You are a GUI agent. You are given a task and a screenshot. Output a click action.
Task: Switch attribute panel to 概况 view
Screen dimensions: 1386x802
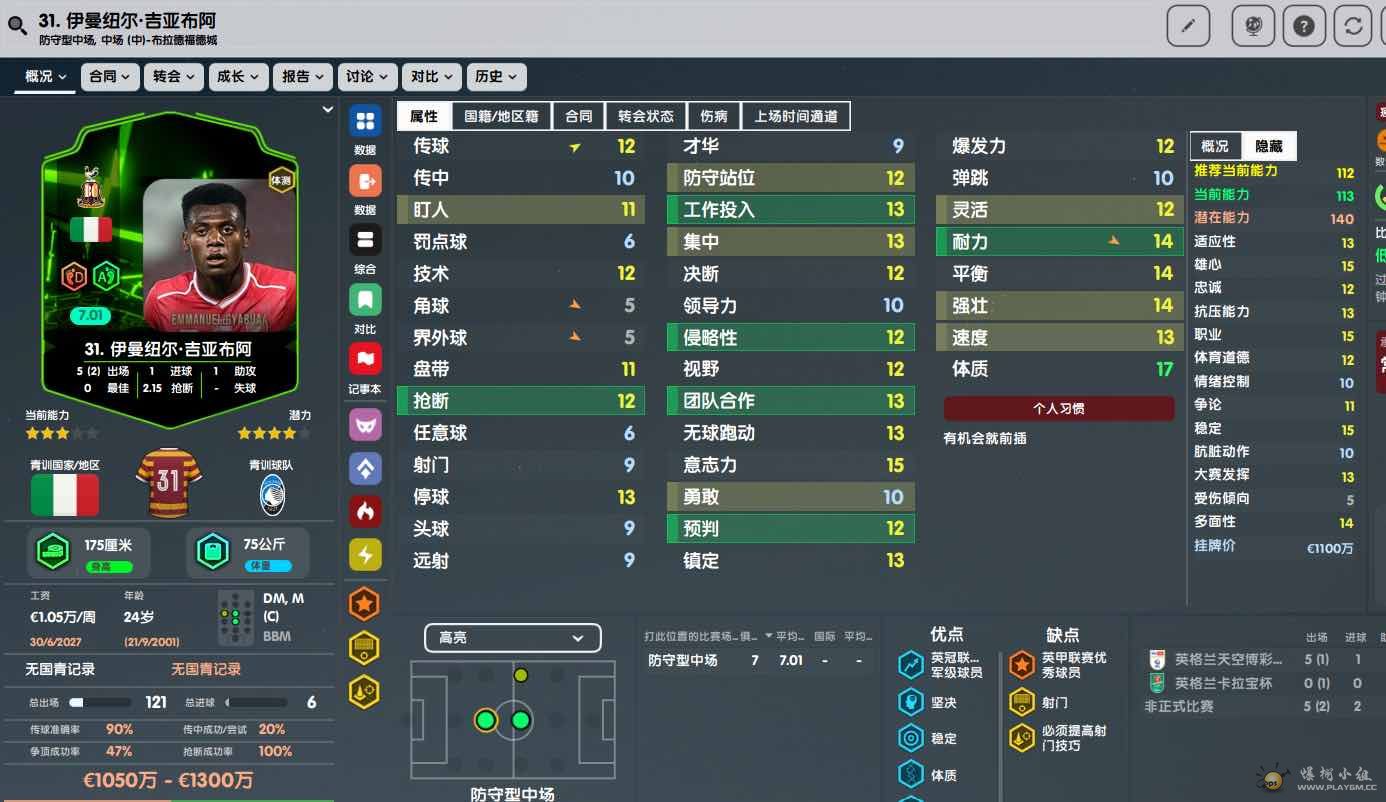tap(1214, 146)
